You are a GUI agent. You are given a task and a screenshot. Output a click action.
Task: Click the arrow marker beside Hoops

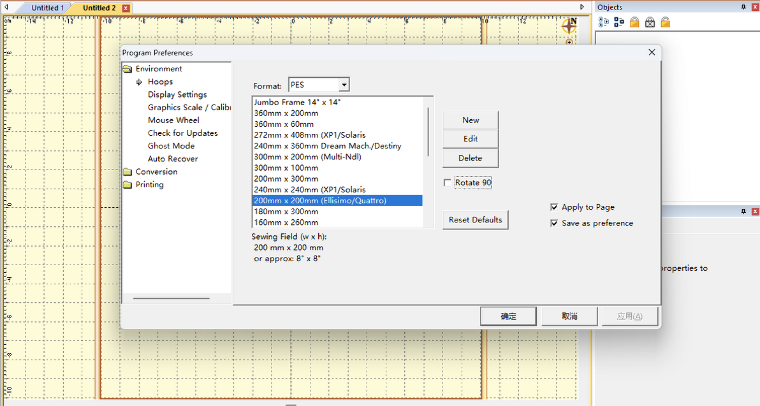[139, 82]
